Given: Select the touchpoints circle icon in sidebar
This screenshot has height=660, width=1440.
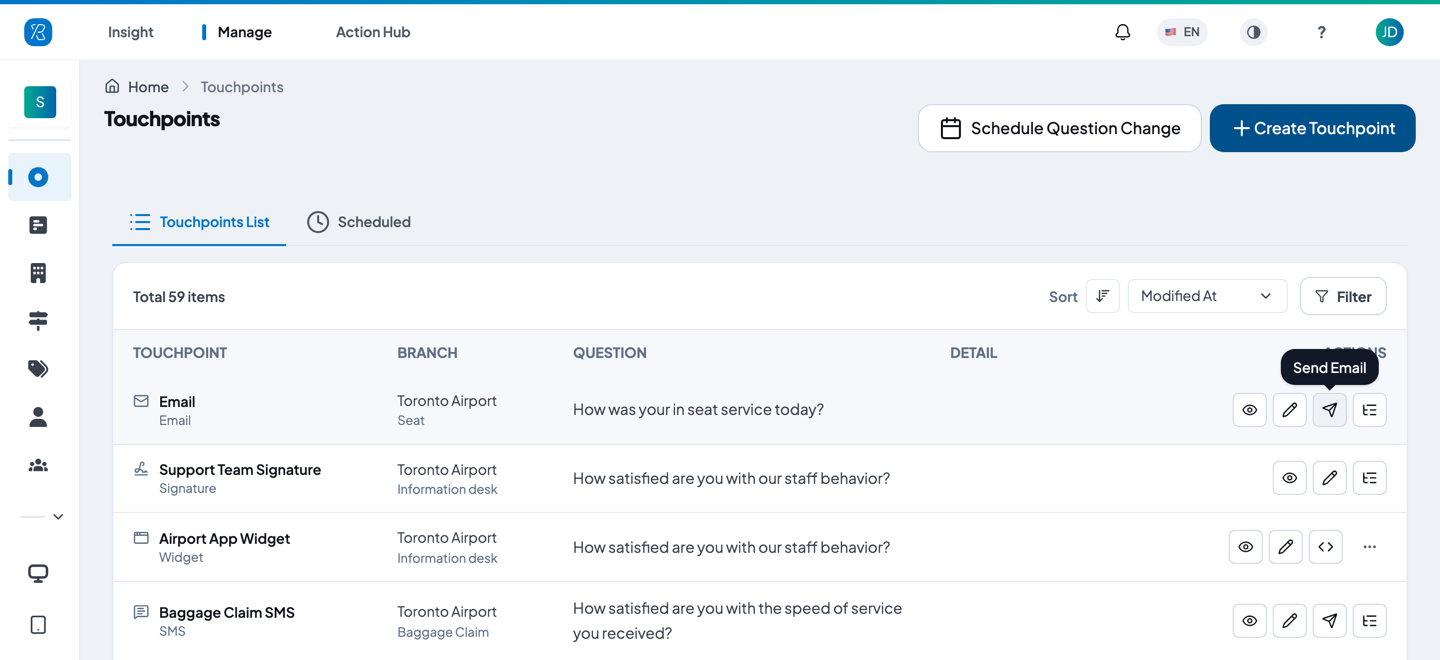Looking at the screenshot, I should (38, 177).
